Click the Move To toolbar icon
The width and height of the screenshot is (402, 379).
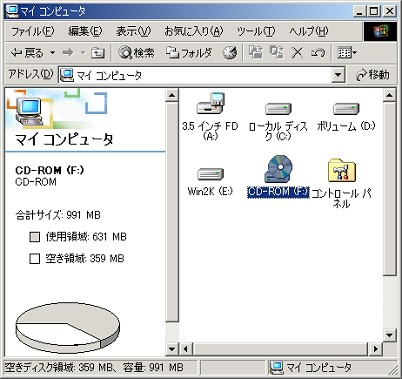click(x=256, y=53)
